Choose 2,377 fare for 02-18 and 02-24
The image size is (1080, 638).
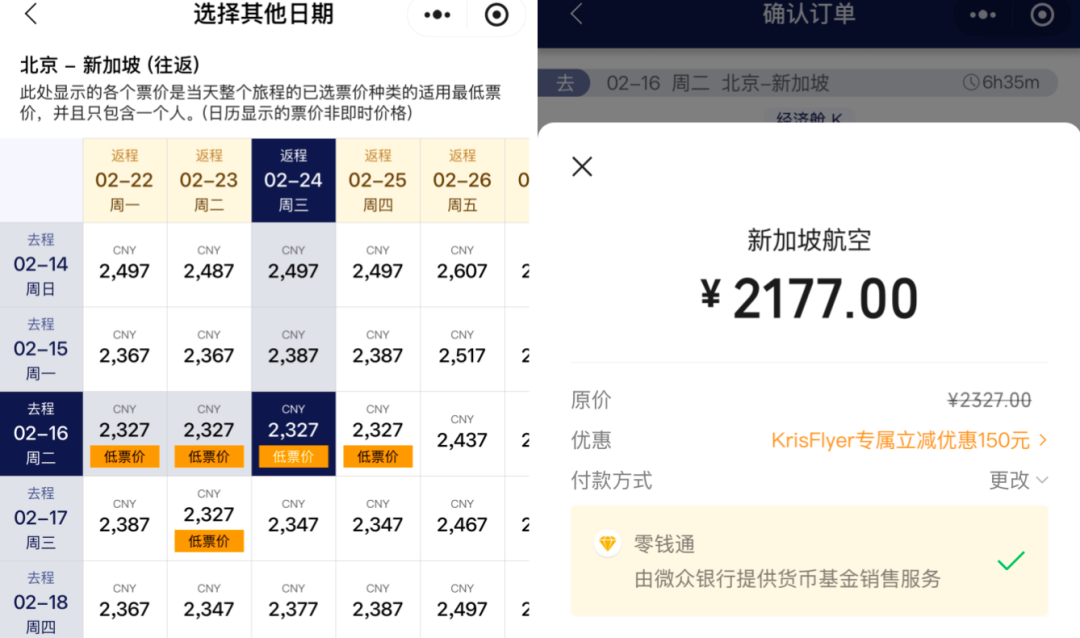293,599
